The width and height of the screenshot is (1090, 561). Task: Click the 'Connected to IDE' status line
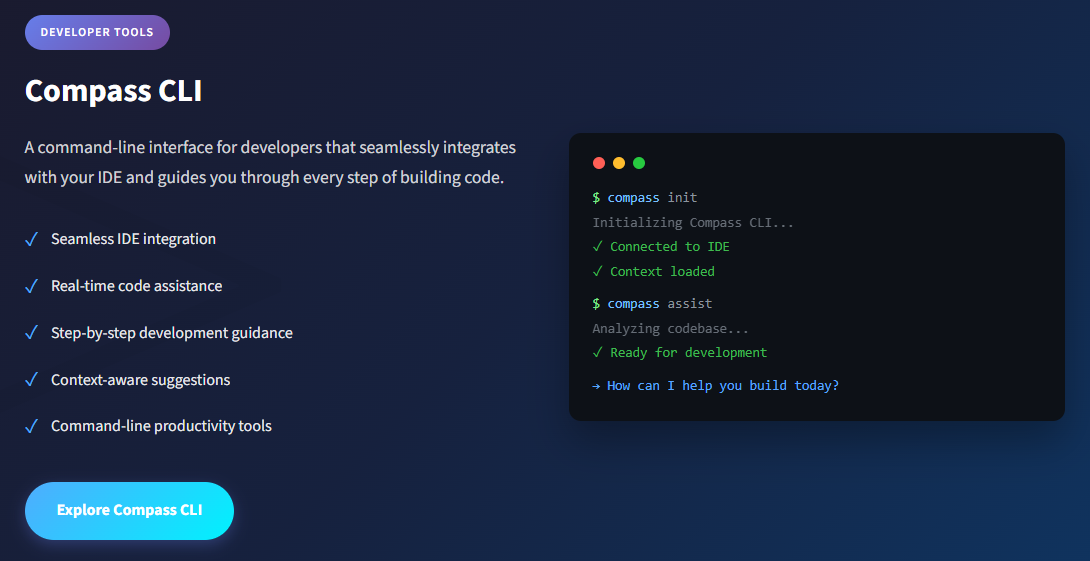click(x=661, y=247)
